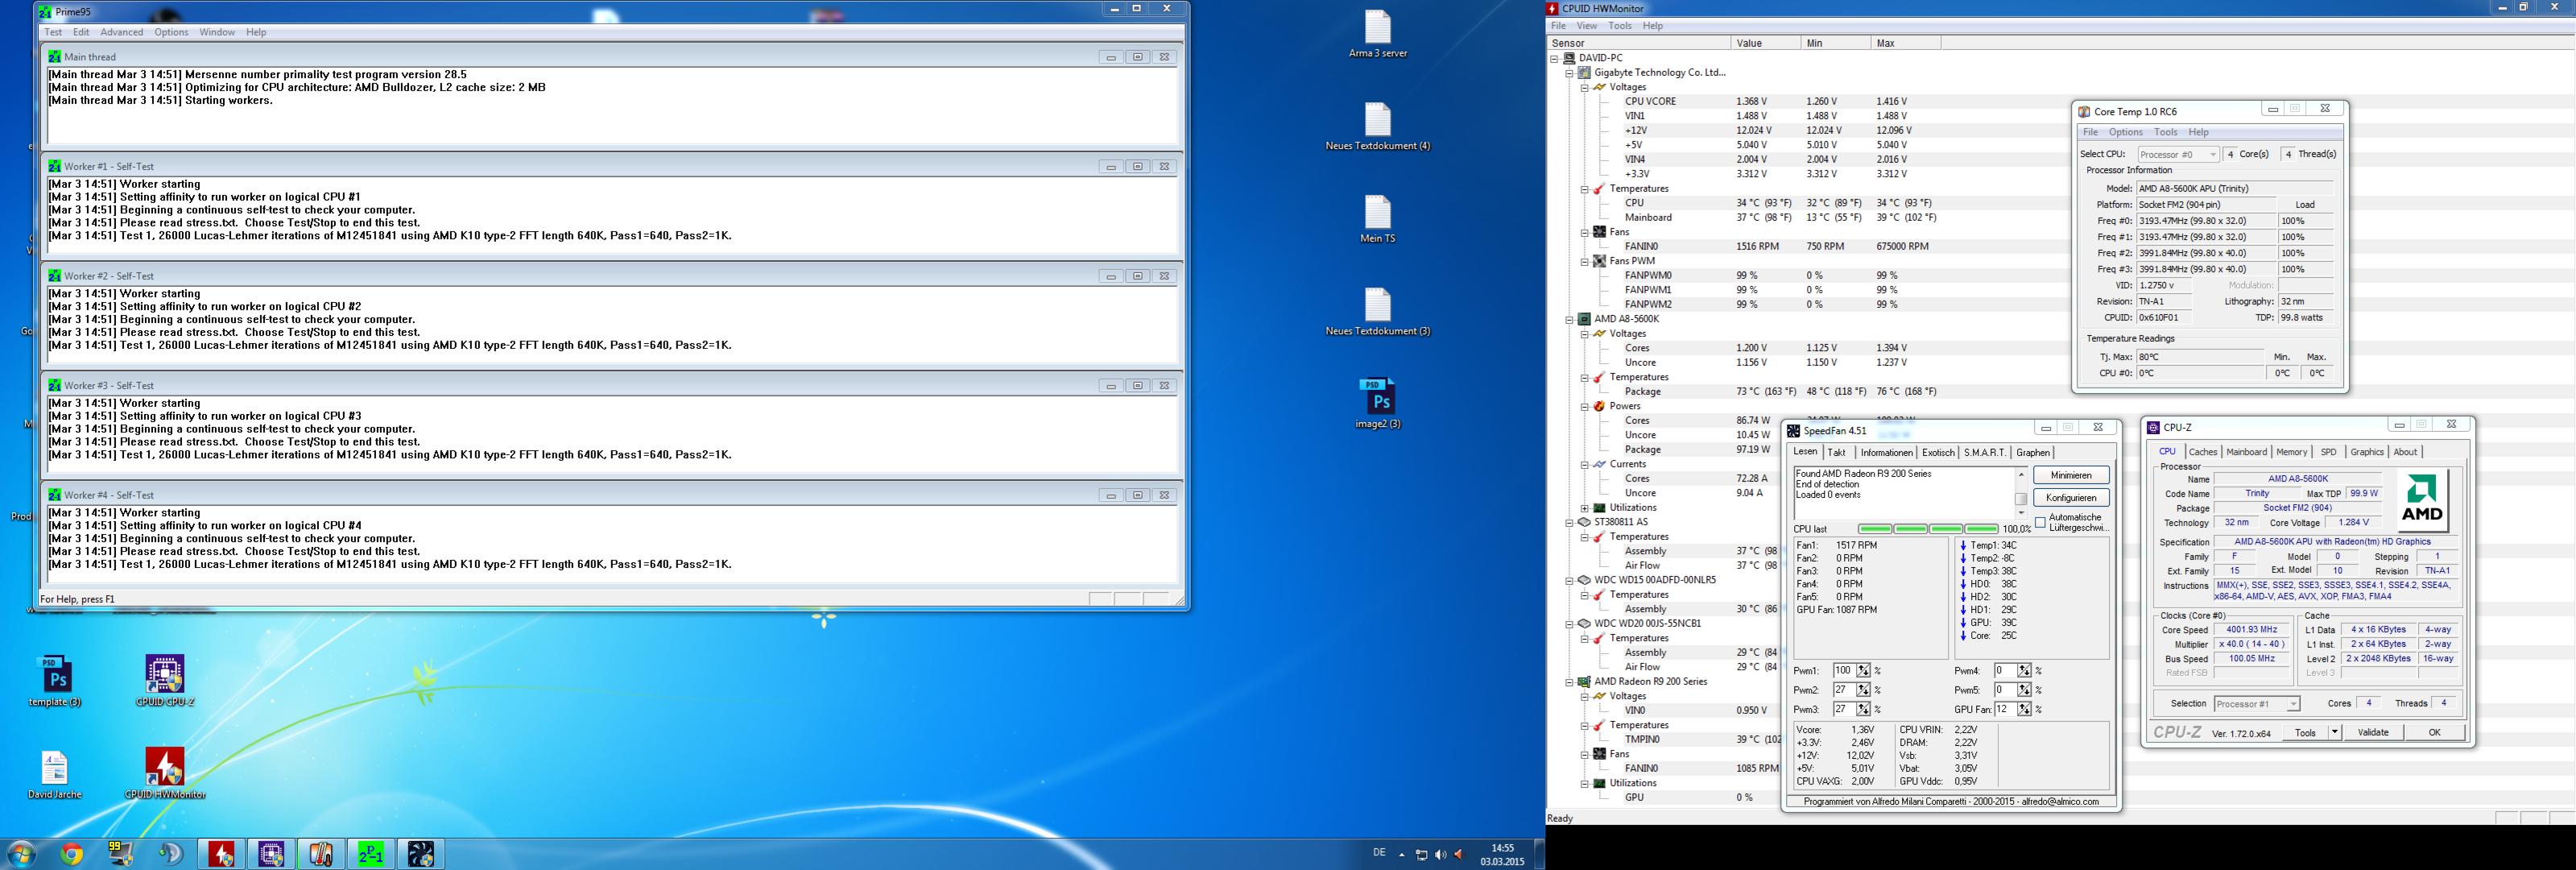Open the S.M.A.R.T. tab in SpeedFan
Screen dimensions: 2576x870
(x=1985, y=452)
